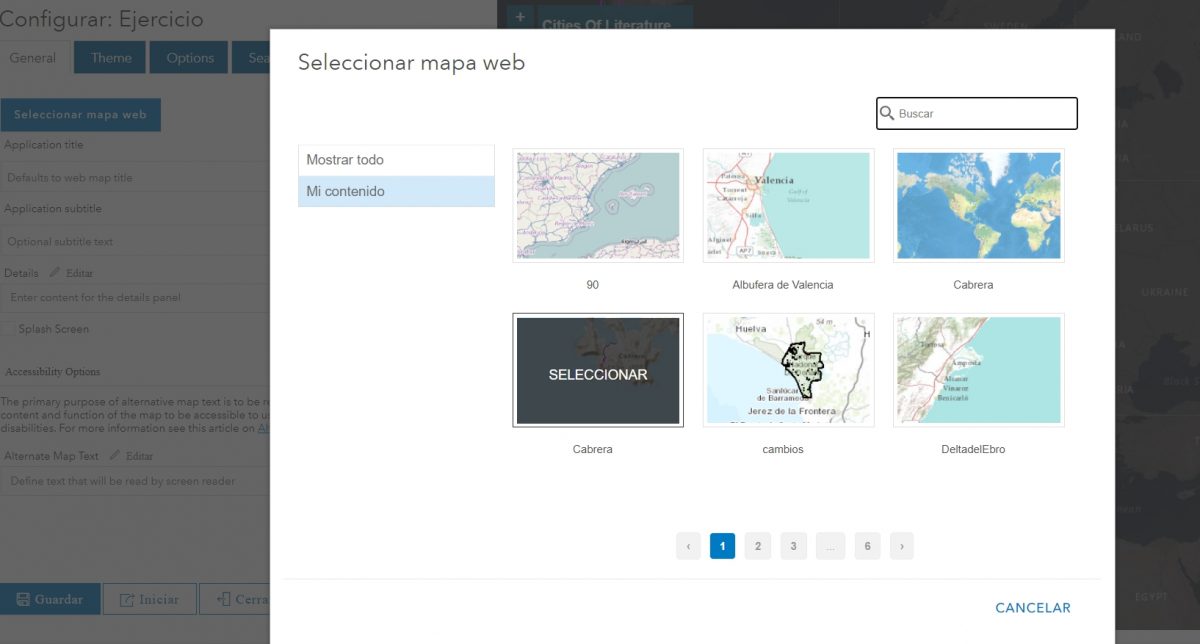Viewport: 1200px width, 644px height.
Task: Click the left pagination chevron icon
Action: pyautogui.click(x=687, y=546)
